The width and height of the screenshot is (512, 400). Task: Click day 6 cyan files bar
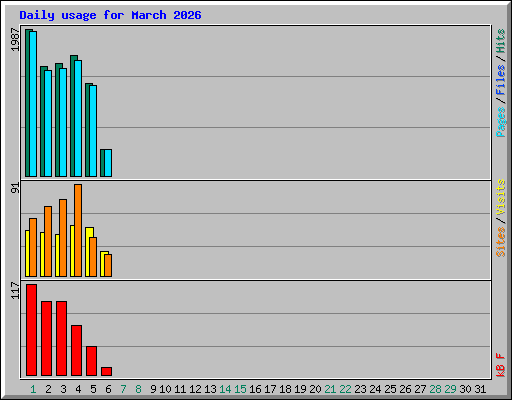108,163
